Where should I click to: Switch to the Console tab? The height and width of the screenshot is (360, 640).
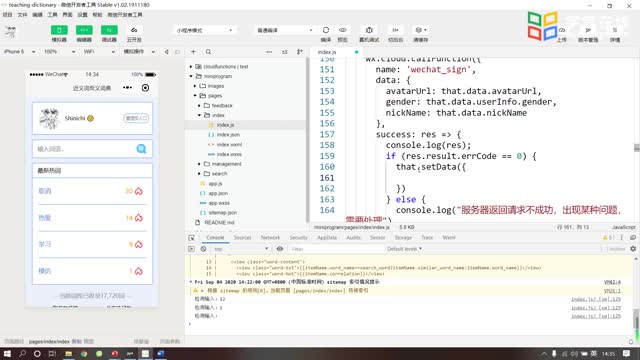215,238
